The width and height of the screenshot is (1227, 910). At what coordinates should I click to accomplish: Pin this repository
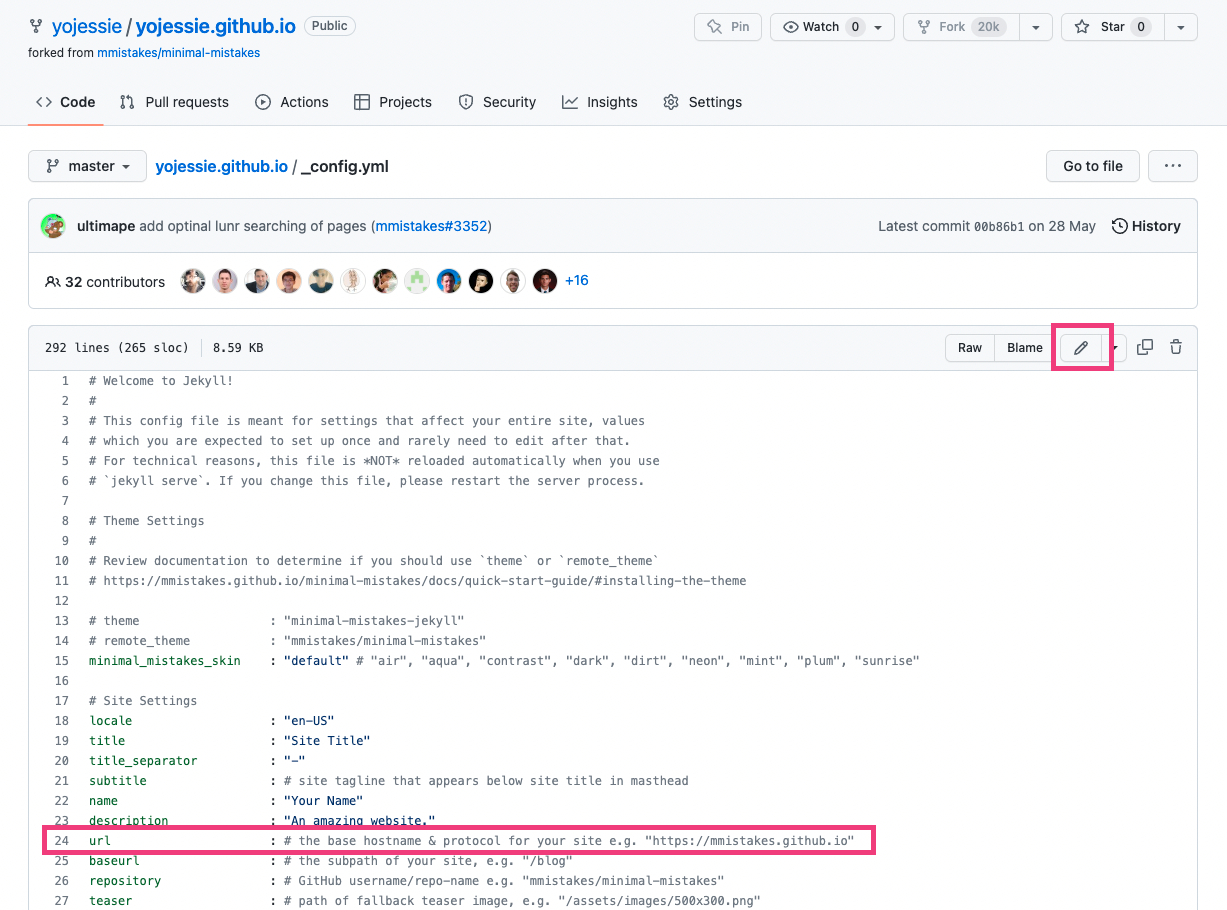[x=728, y=27]
